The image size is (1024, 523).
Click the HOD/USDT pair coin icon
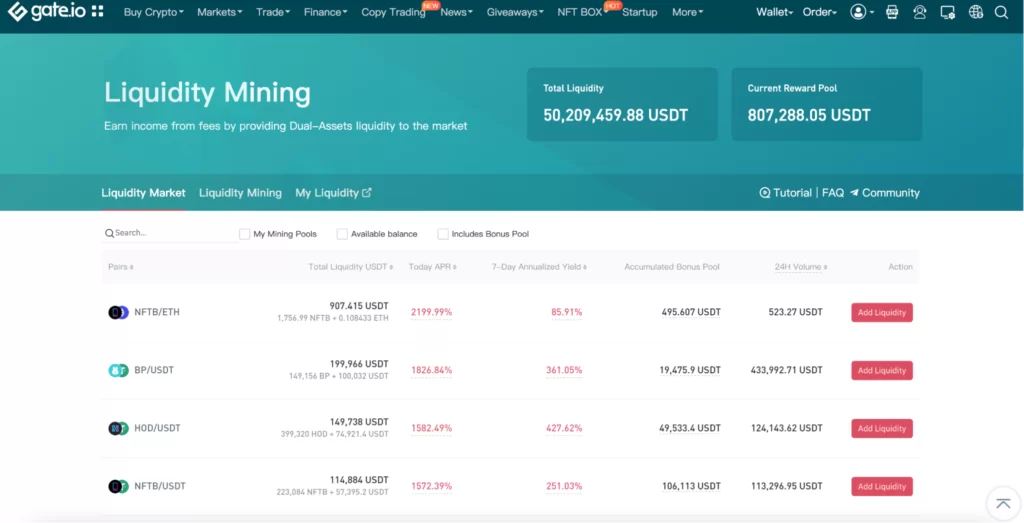coord(118,428)
